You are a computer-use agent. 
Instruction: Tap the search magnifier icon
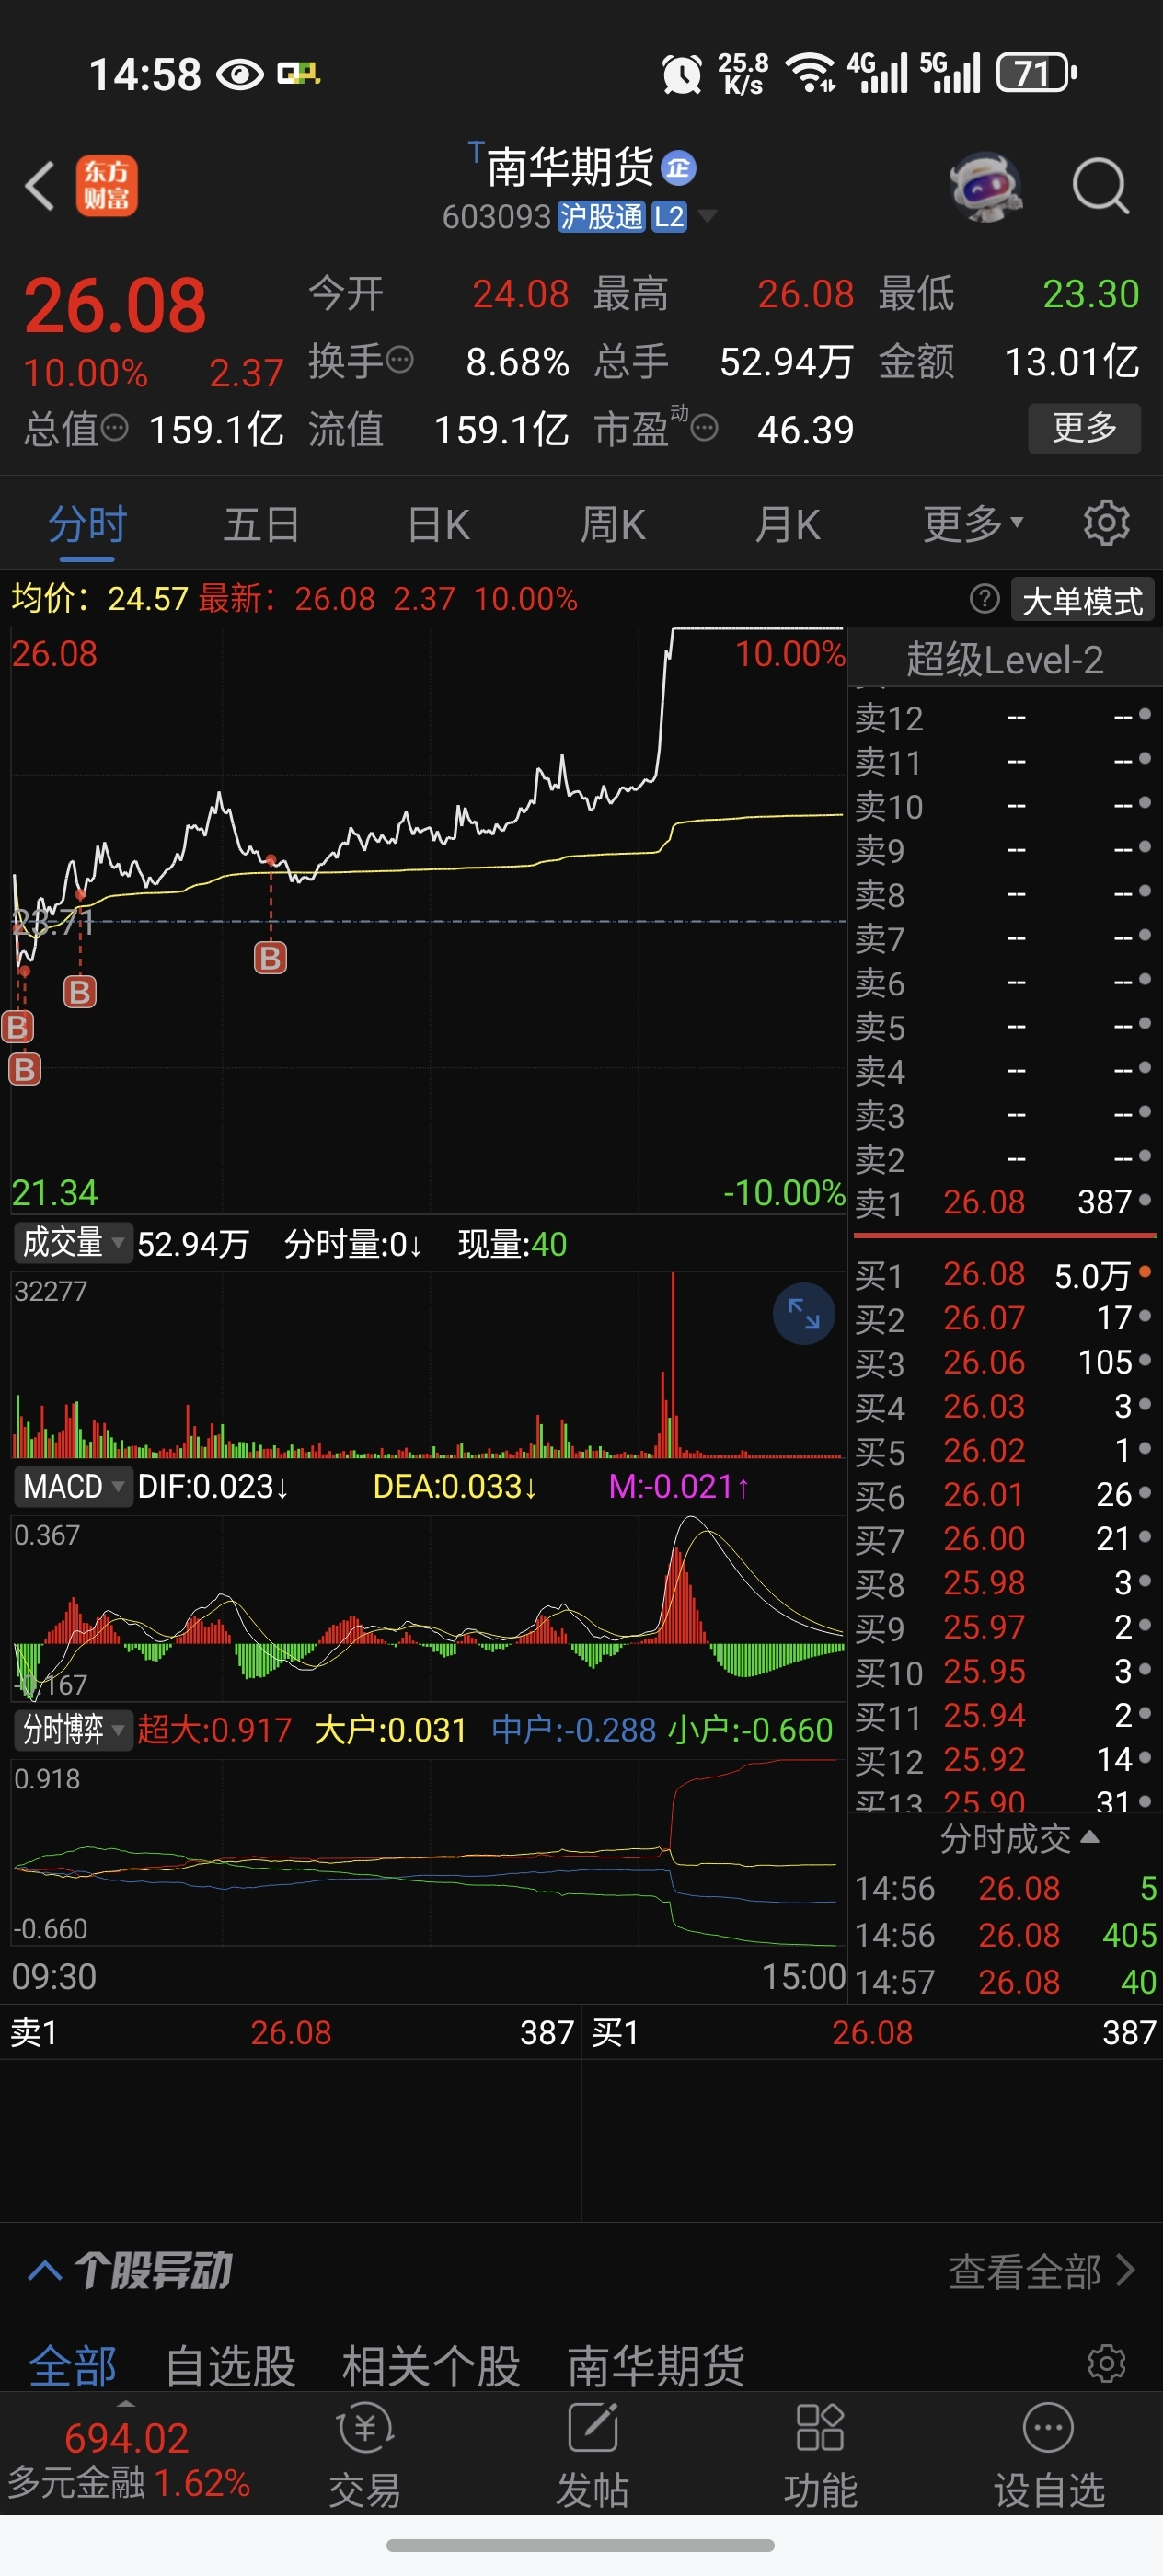(x=1101, y=186)
